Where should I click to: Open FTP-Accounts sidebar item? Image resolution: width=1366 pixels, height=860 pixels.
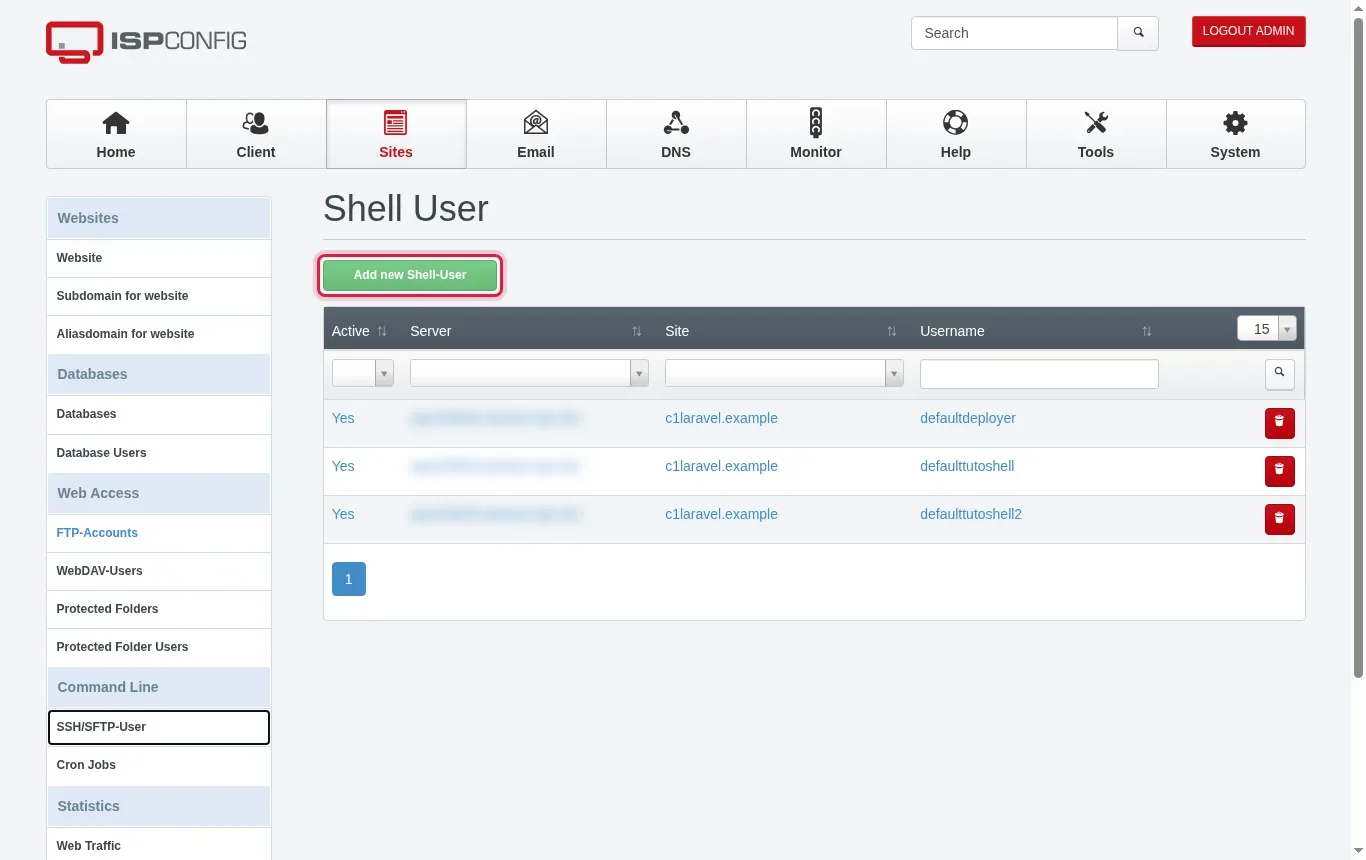point(159,533)
